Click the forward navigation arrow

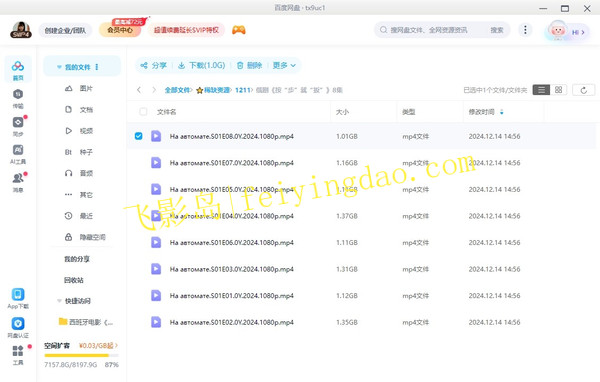[x=154, y=90]
